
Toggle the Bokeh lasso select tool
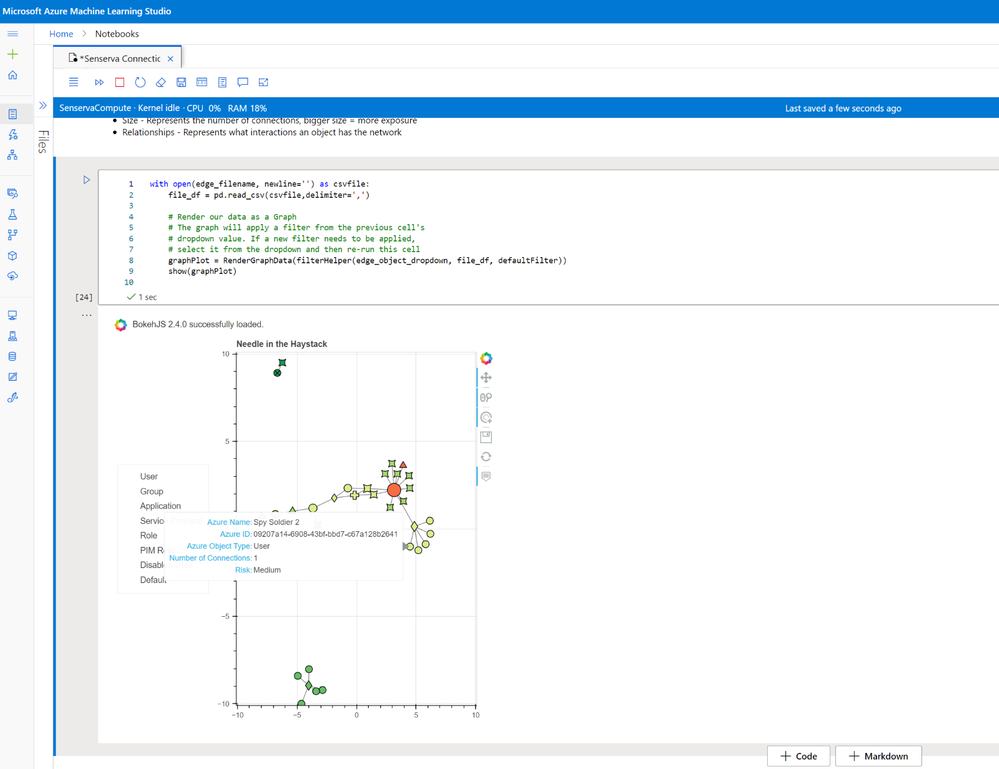[485, 397]
